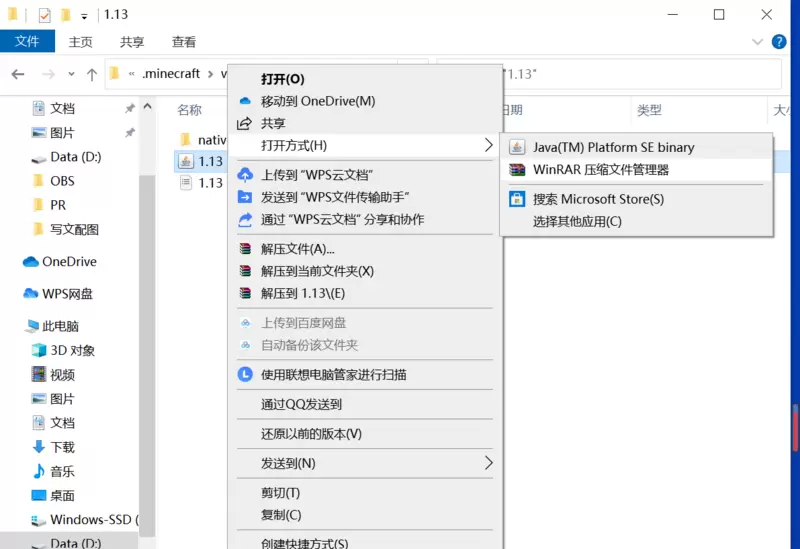Choose 复制(C) from the context menu
The width and height of the screenshot is (800, 549).
click(365, 515)
